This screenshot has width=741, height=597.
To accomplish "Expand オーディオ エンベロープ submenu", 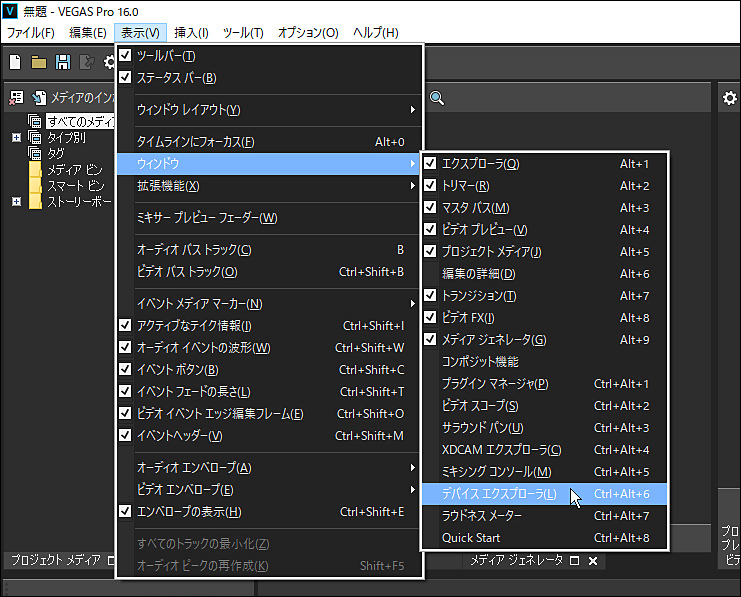I will 268,467.
